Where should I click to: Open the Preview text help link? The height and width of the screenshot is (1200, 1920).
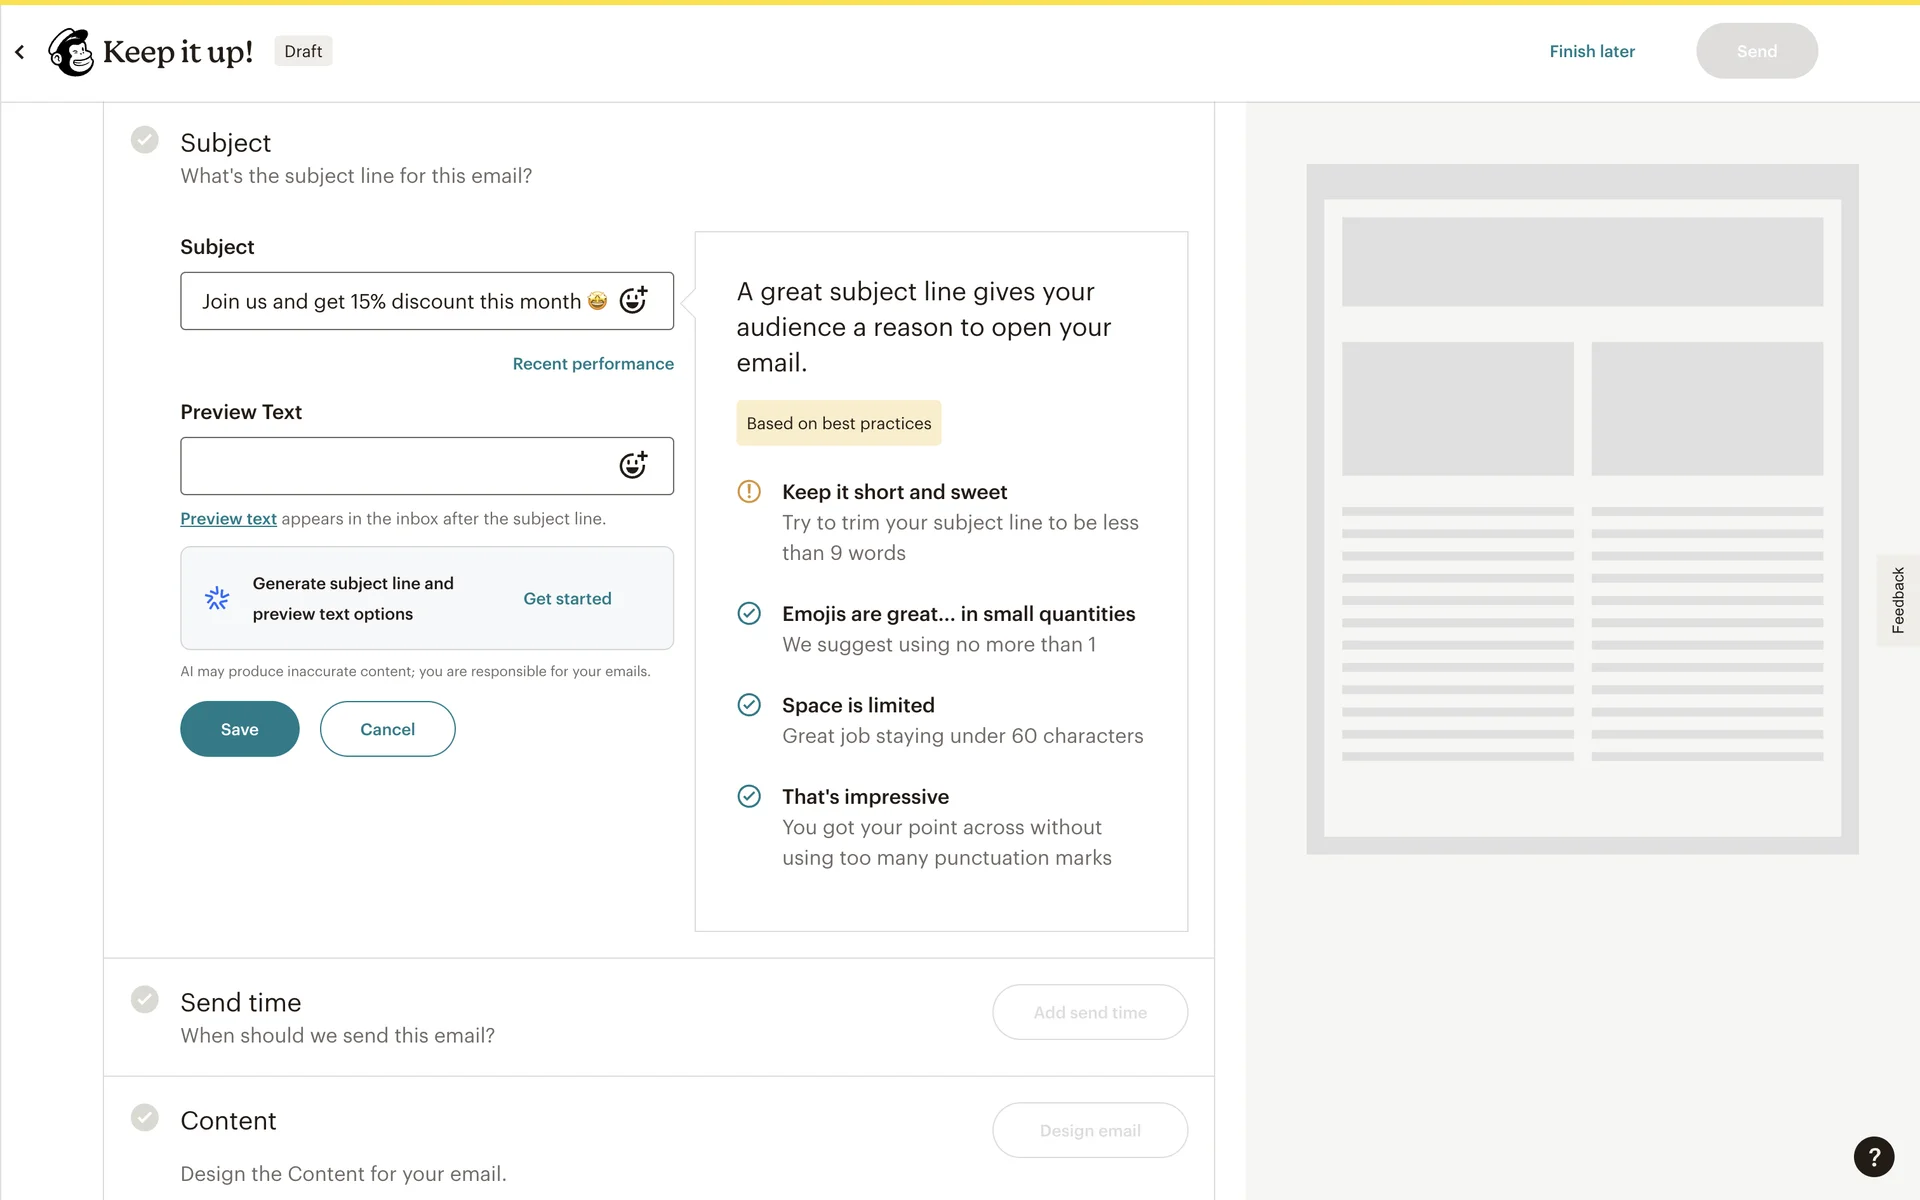(228, 519)
